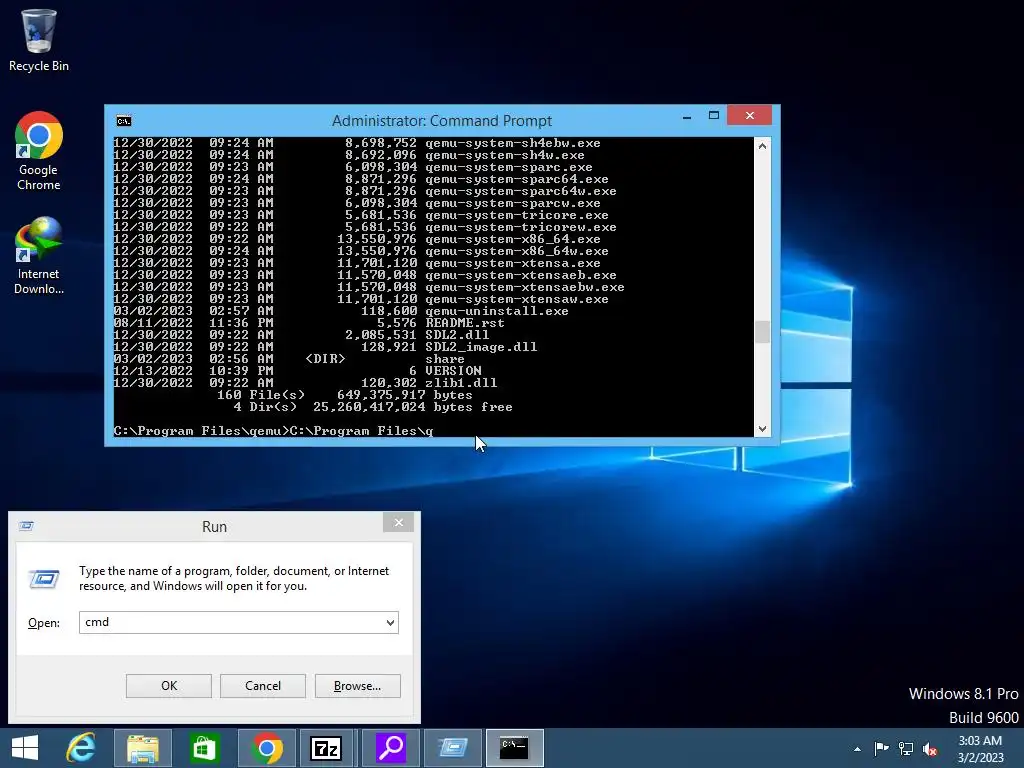The width and height of the screenshot is (1024, 768).
Task: Open 7-Zip from the taskbar
Action: 327,748
